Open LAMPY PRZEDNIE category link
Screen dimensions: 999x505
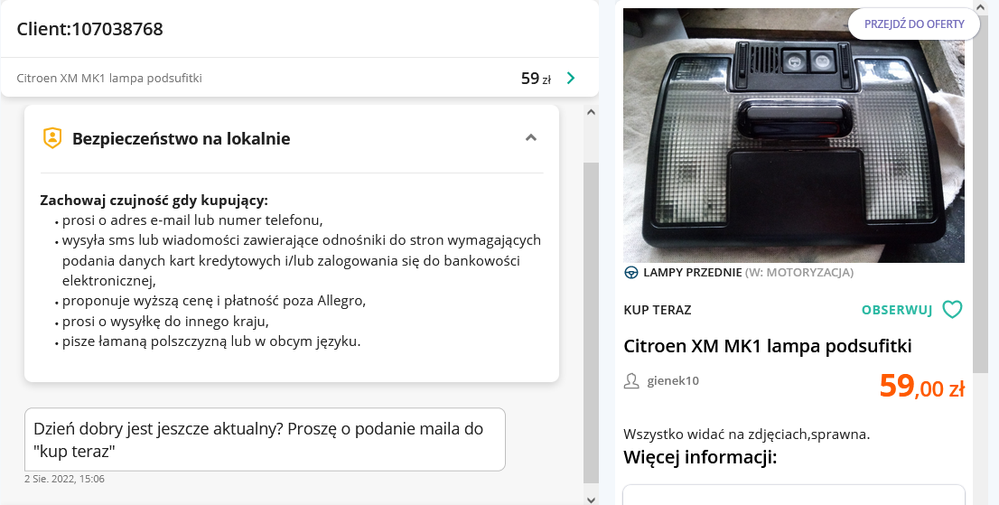693,273
